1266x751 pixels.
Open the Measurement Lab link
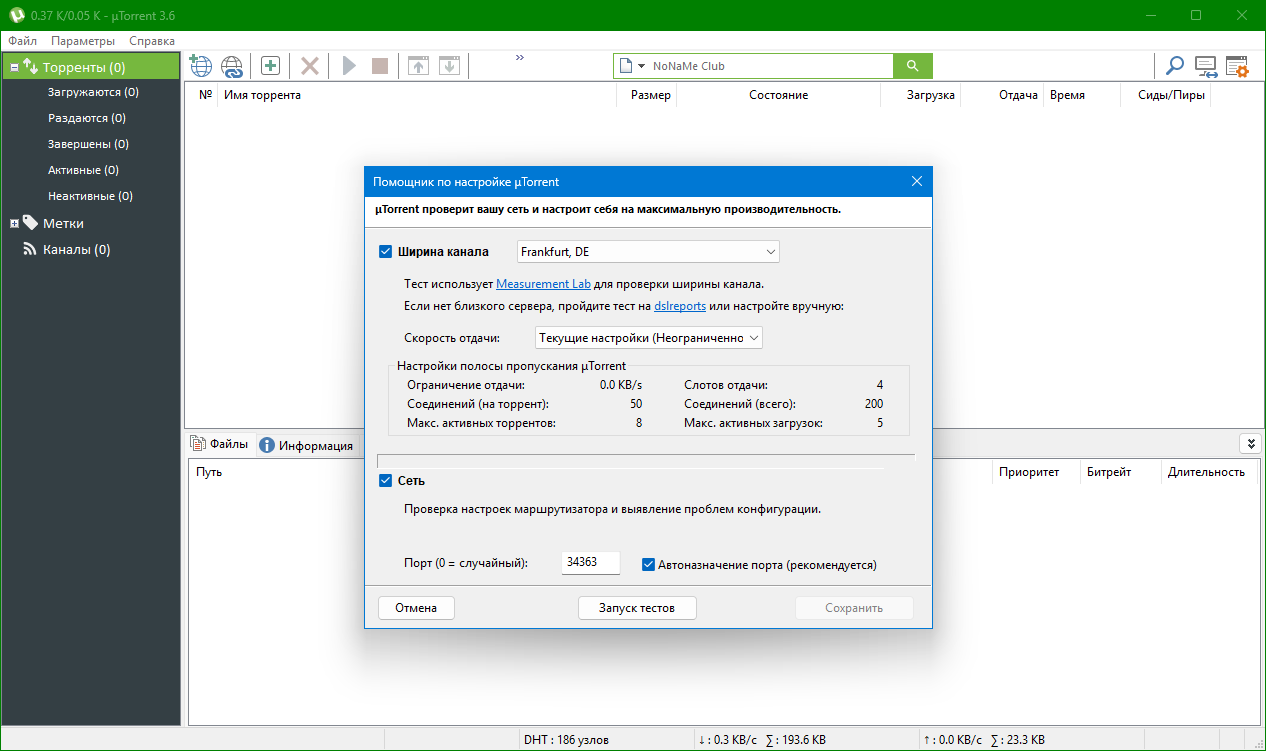543,284
